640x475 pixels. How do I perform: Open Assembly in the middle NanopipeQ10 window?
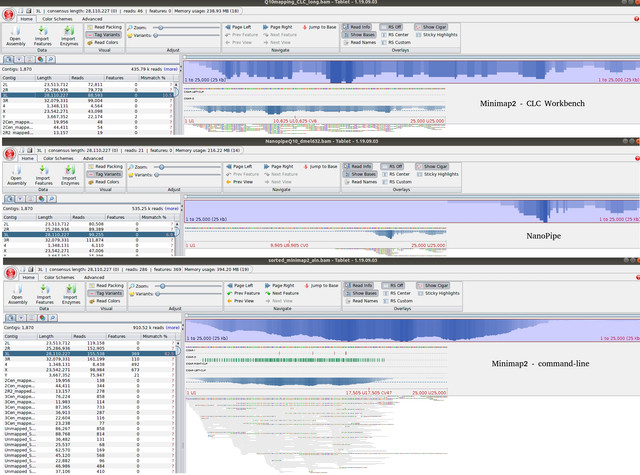coord(17,175)
